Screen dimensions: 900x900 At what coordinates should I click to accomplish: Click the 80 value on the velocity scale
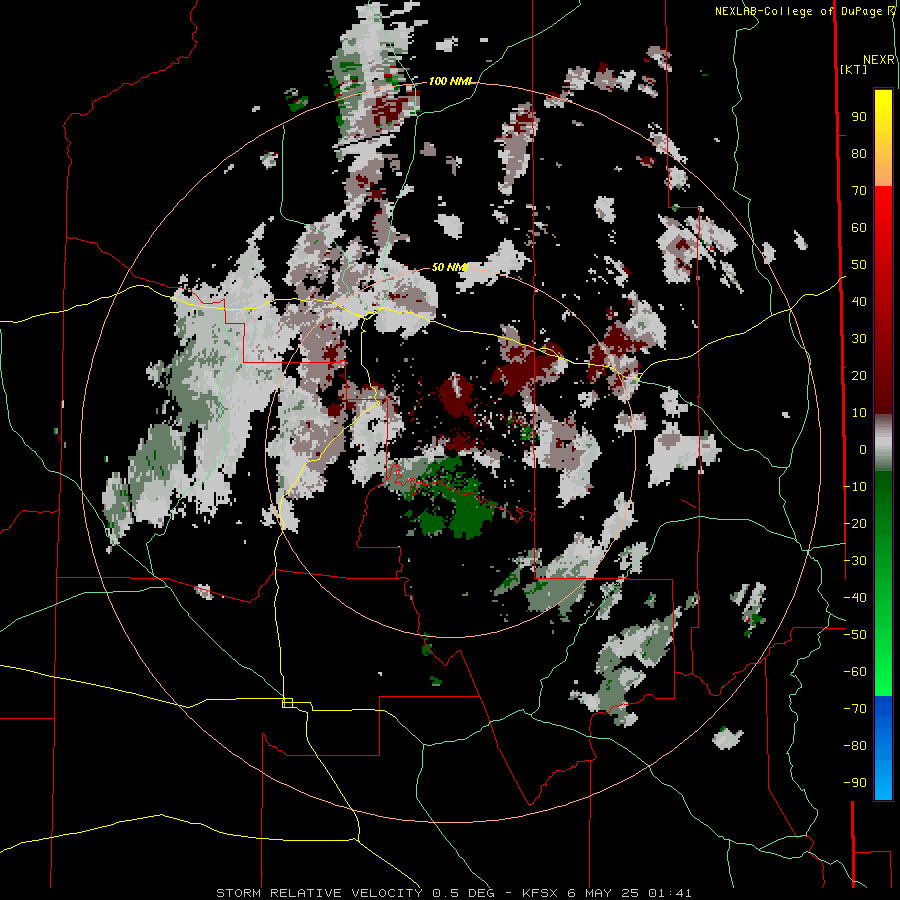[859, 153]
